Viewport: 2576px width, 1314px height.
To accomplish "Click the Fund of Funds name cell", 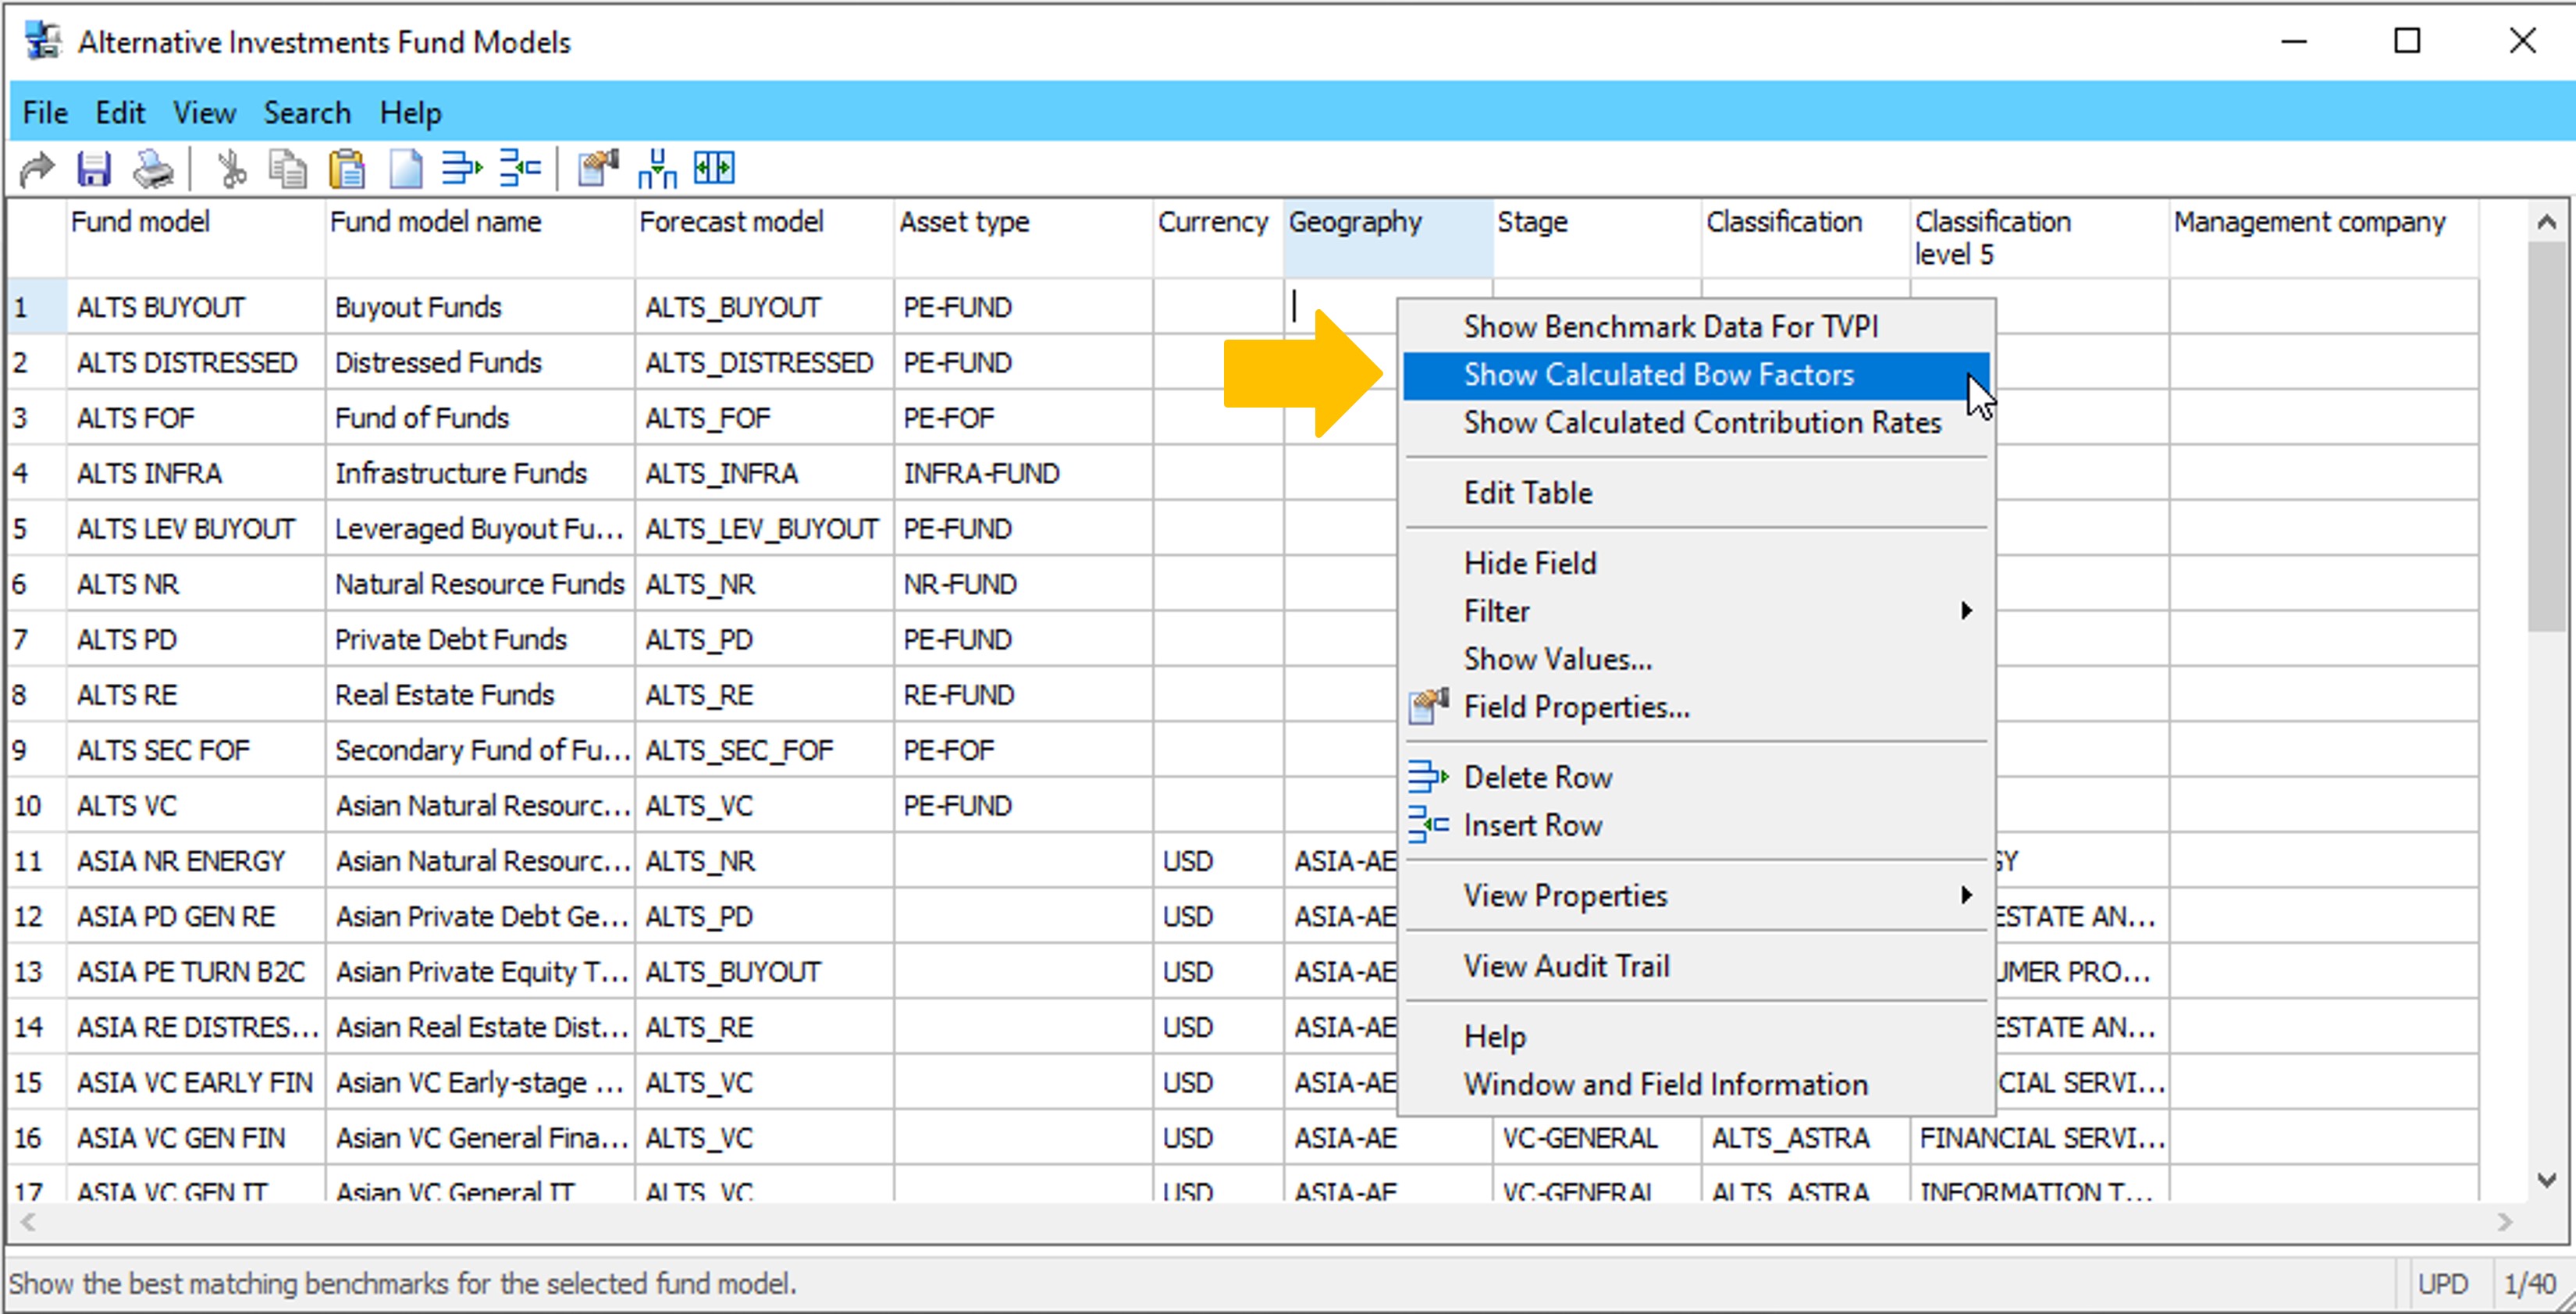I will click(x=480, y=418).
